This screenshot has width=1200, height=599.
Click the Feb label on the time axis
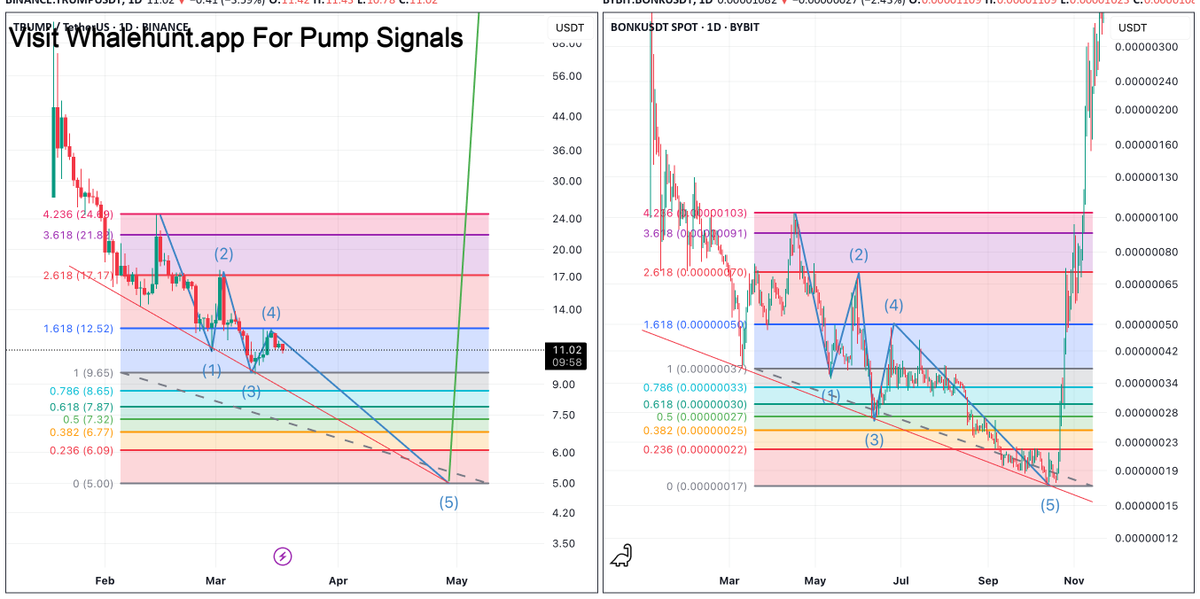104,580
